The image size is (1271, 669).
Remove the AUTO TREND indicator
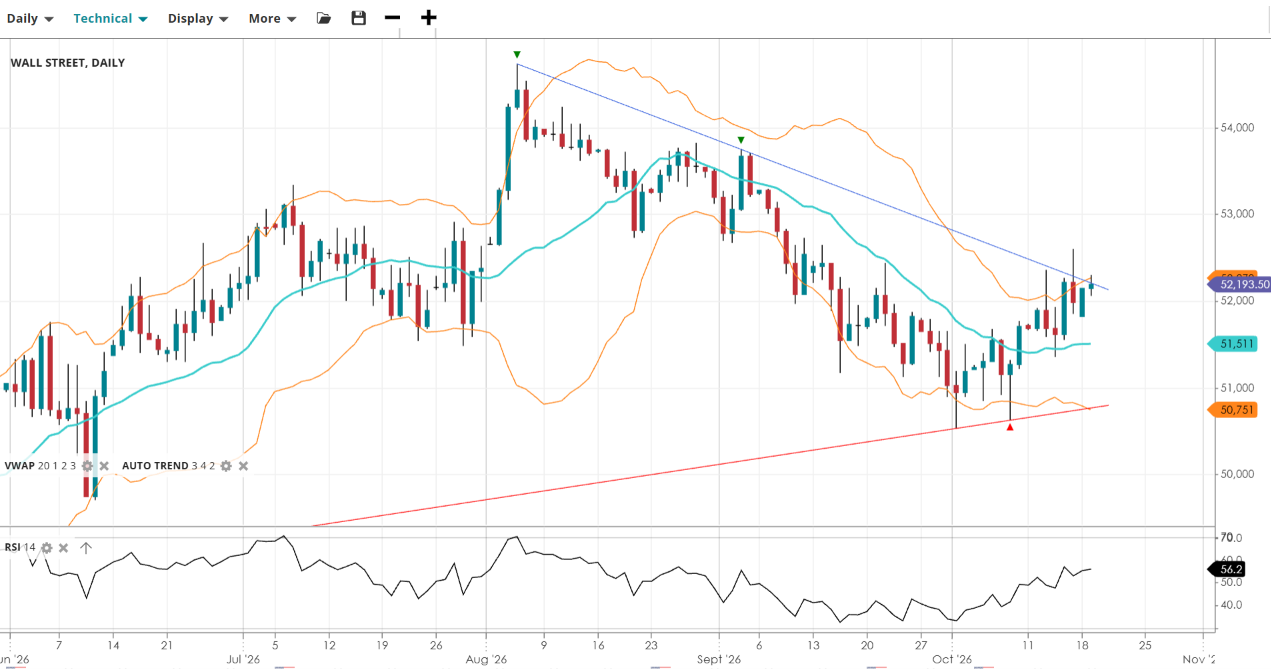click(243, 466)
